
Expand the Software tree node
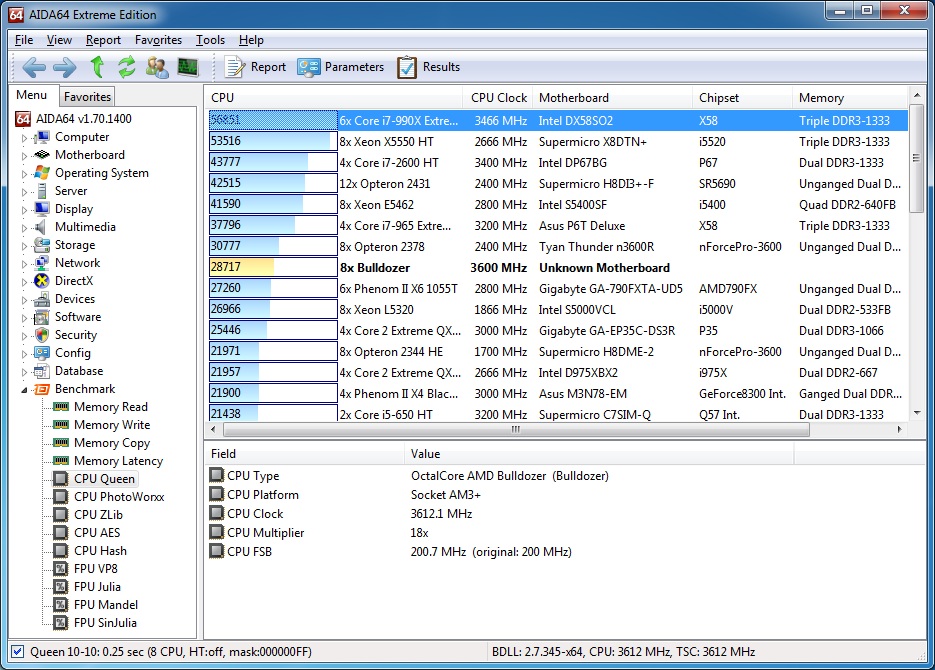(24, 318)
